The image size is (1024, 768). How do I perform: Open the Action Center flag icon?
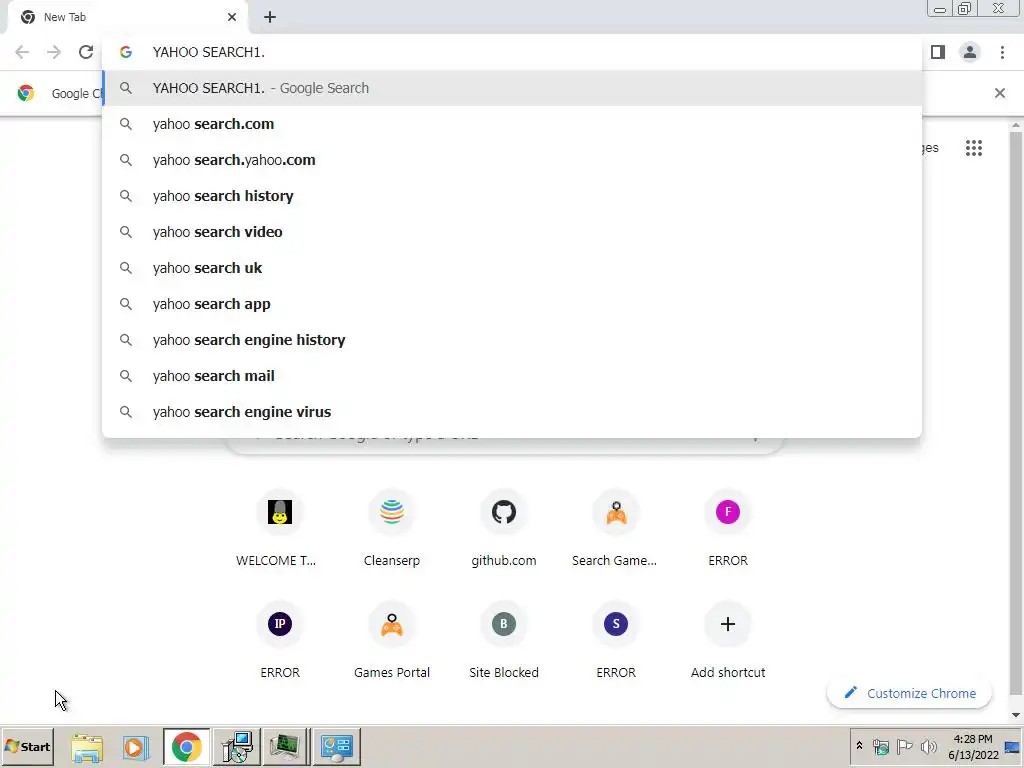pyautogui.click(x=904, y=746)
